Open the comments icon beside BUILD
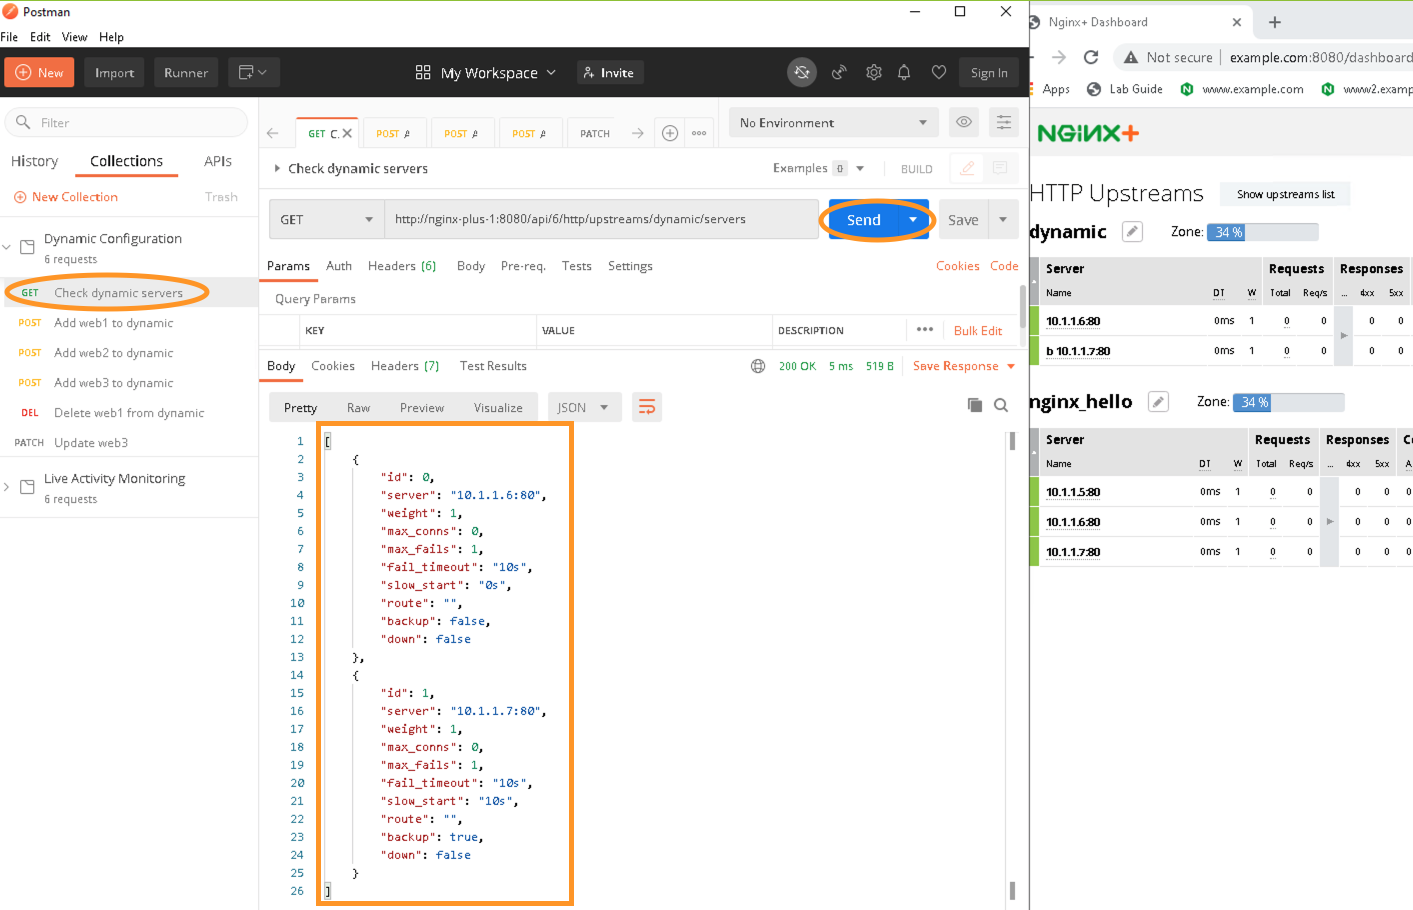This screenshot has height=910, width=1413. [1000, 168]
